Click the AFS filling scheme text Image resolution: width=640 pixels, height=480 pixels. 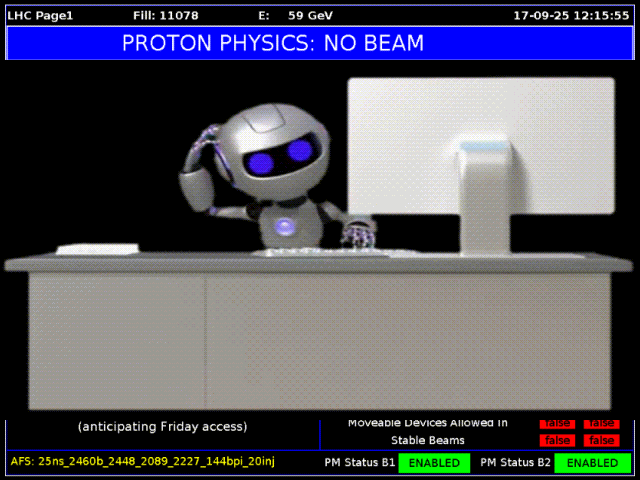142,461
